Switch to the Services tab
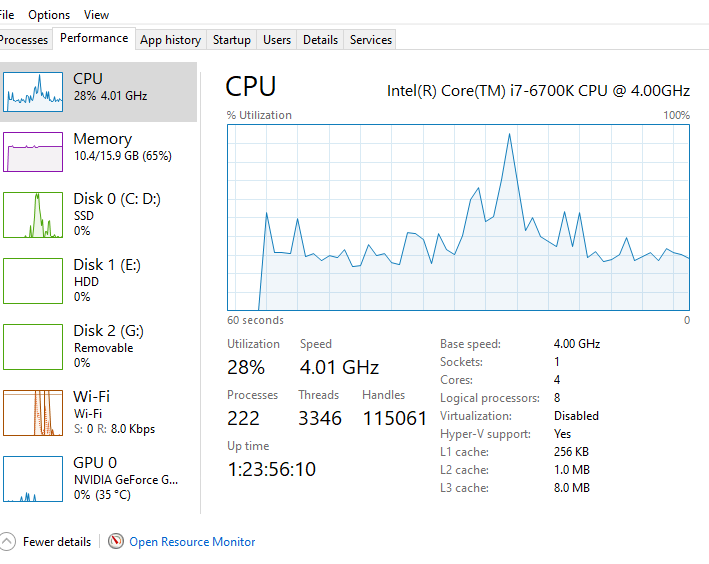This screenshot has height=564, width=709. pyautogui.click(x=370, y=40)
